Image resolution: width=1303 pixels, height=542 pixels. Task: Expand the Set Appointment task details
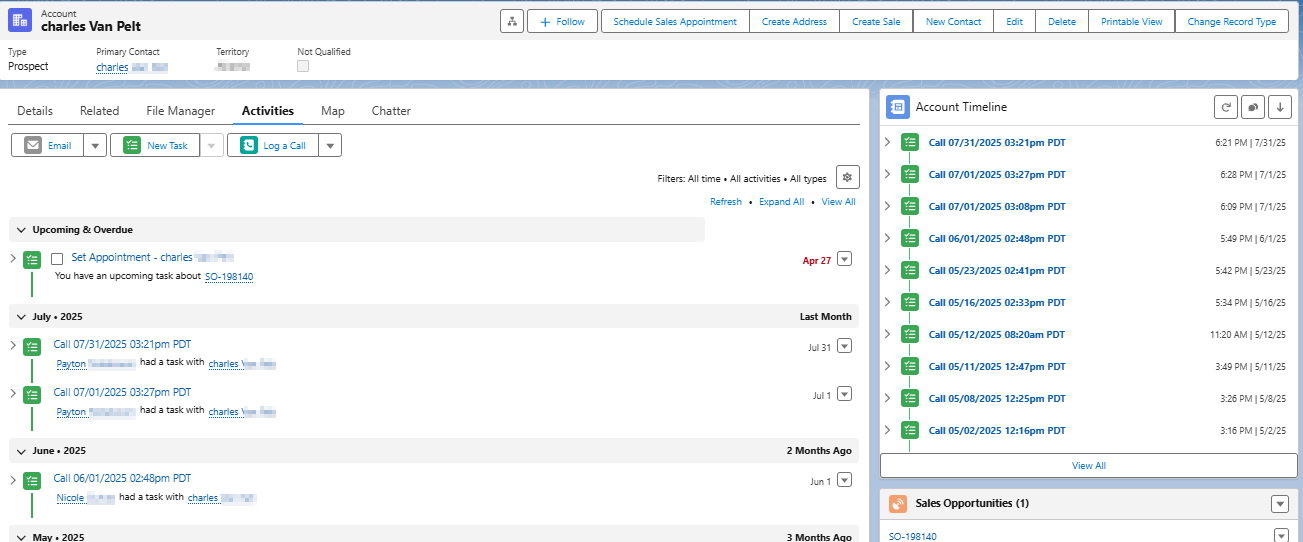click(x=13, y=259)
